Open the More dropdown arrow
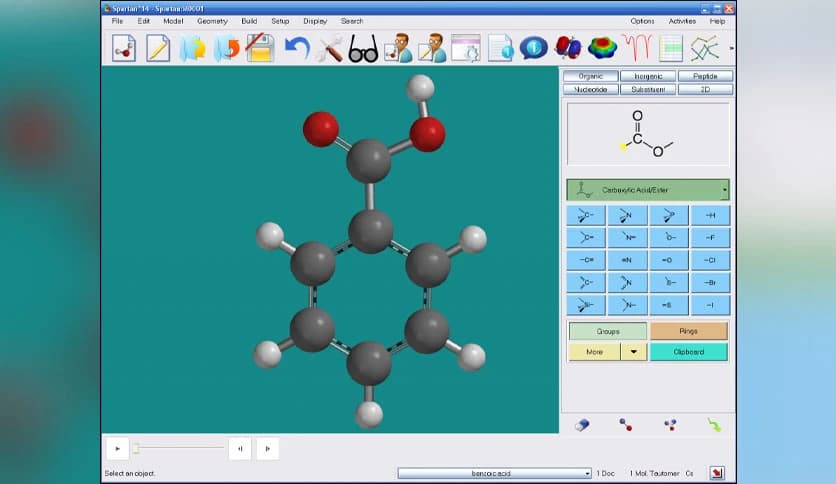Screen dimensions: 836x484 coord(634,352)
